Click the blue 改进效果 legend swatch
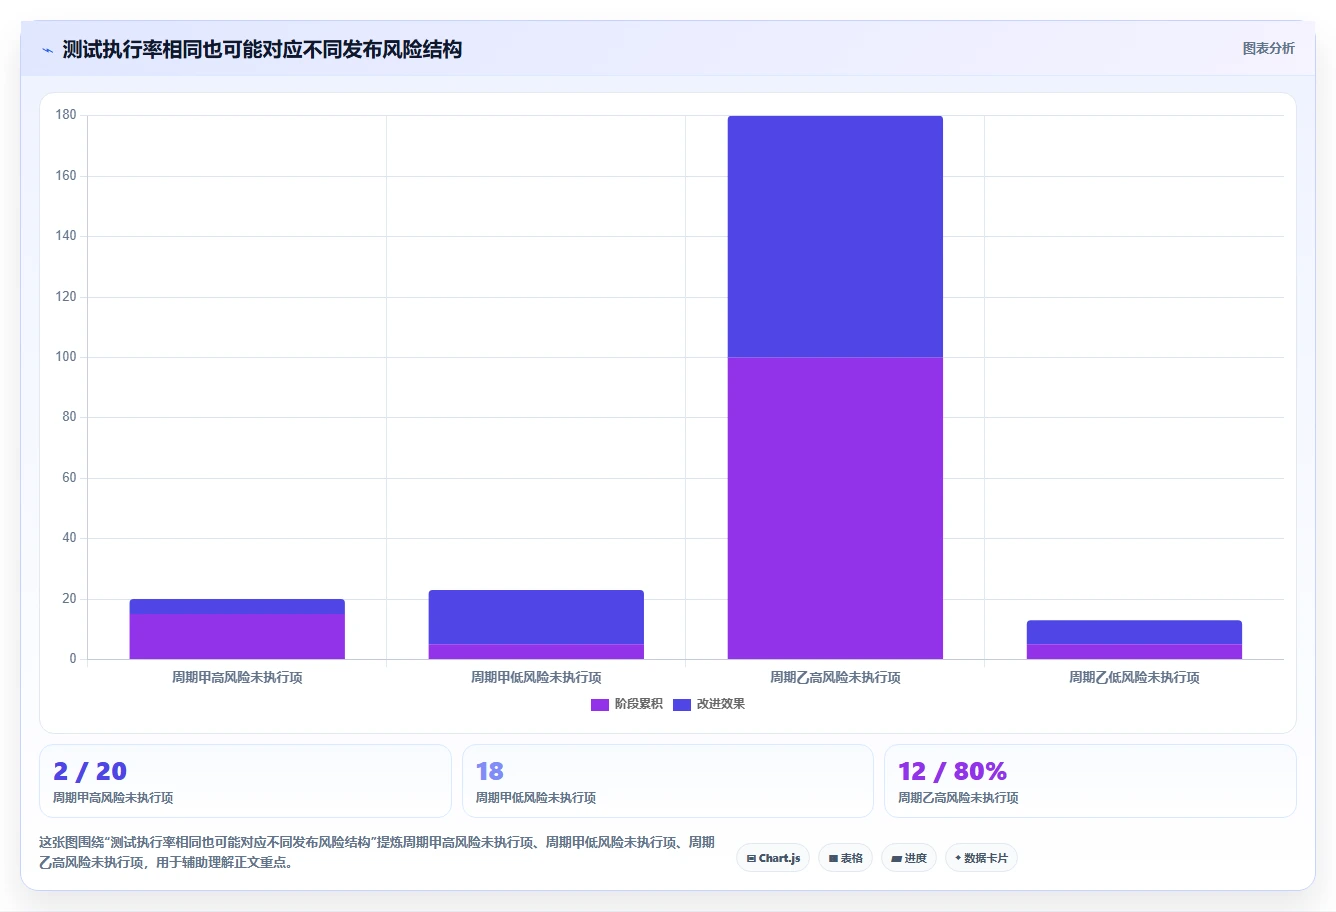1336x912 pixels. tap(682, 705)
